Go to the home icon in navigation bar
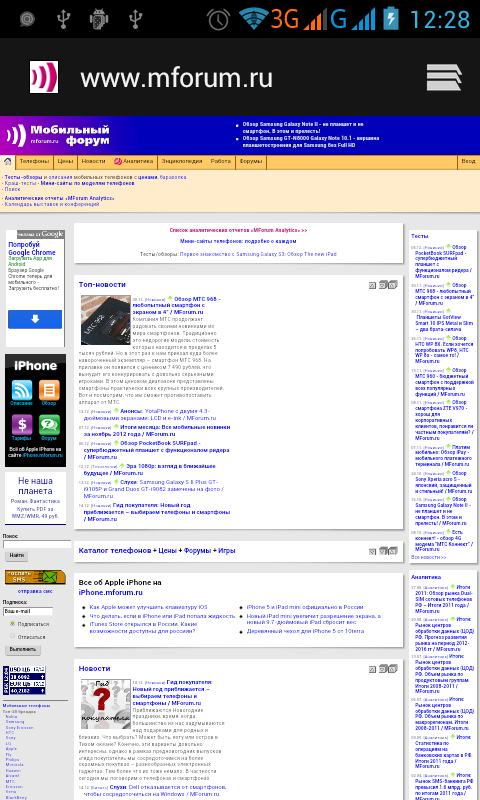This screenshot has width=480, height=800. pos(8,161)
